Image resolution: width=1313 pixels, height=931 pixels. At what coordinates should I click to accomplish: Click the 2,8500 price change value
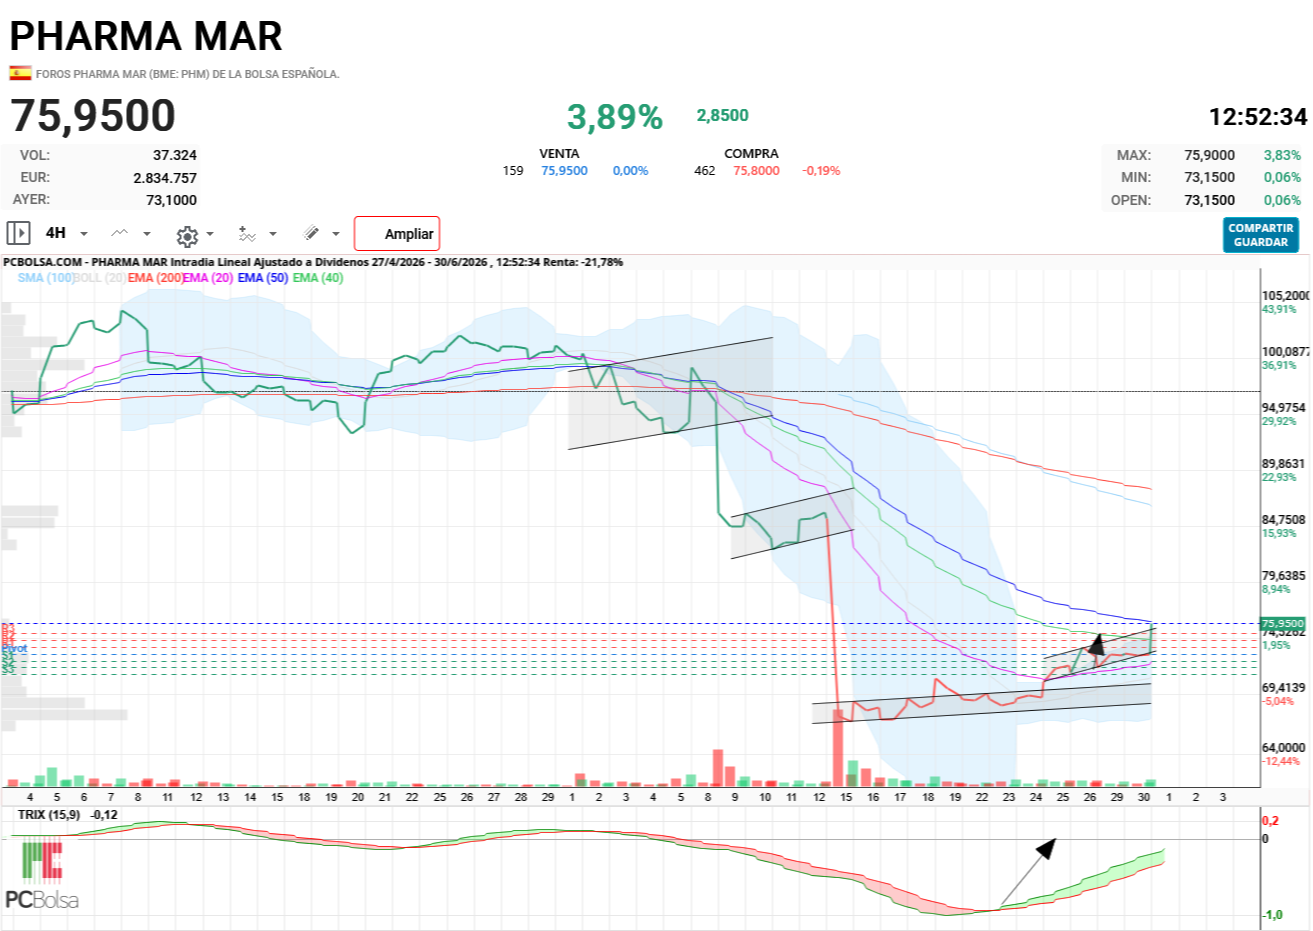point(723,115)
